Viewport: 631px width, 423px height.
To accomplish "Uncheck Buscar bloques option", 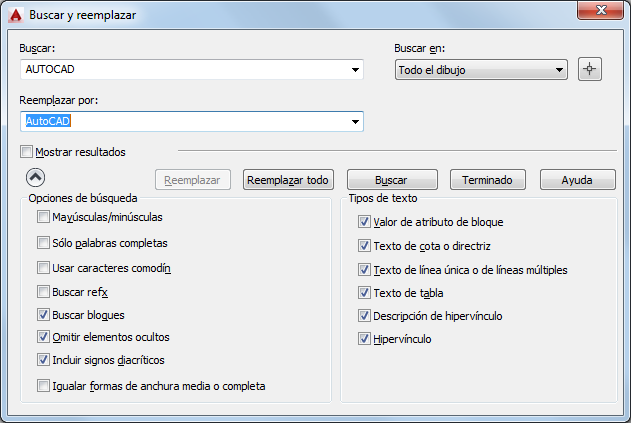I will click(43, 314).
